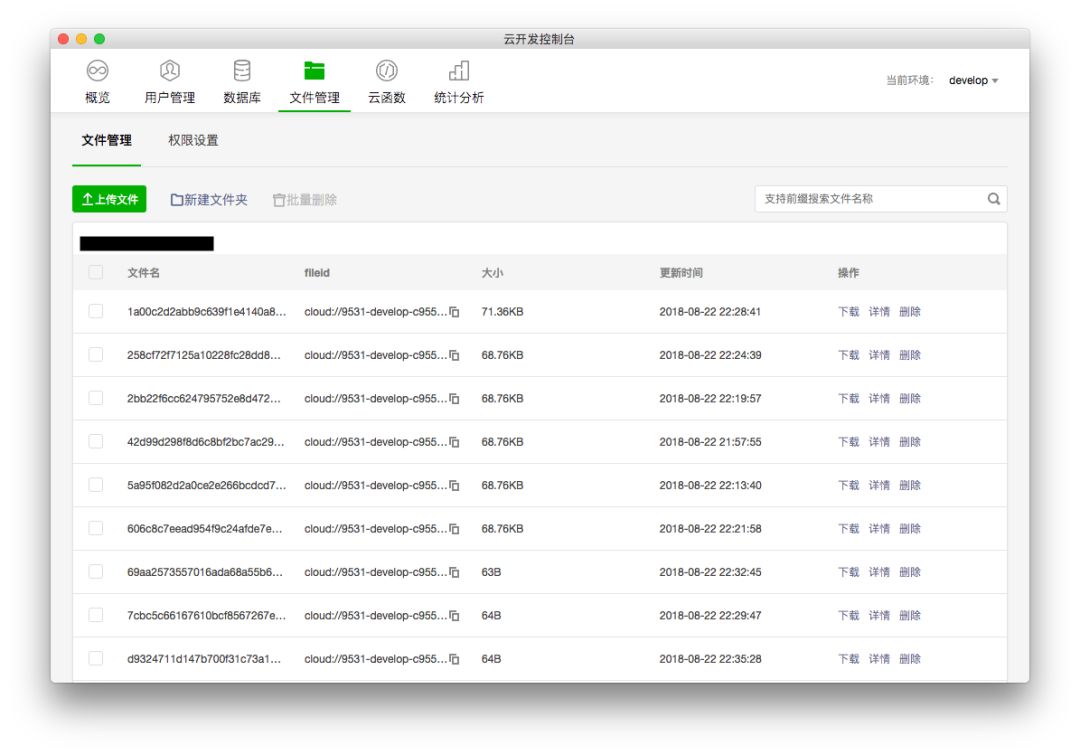Tick the select-all checkbox in table header
1080x755 pixels.
[x=96, y=272]
